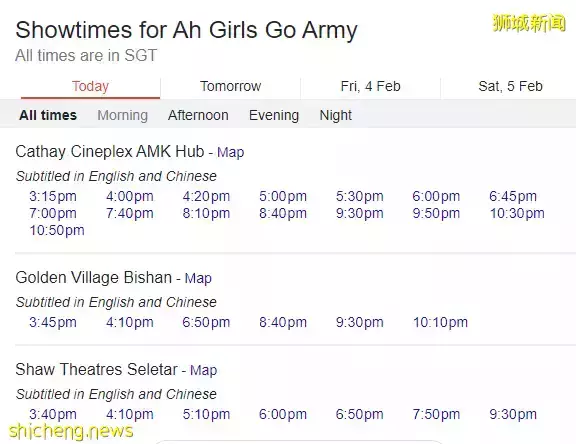Switch to the Tomorrow tab
The image size is (576, 444).
point(230,86)
